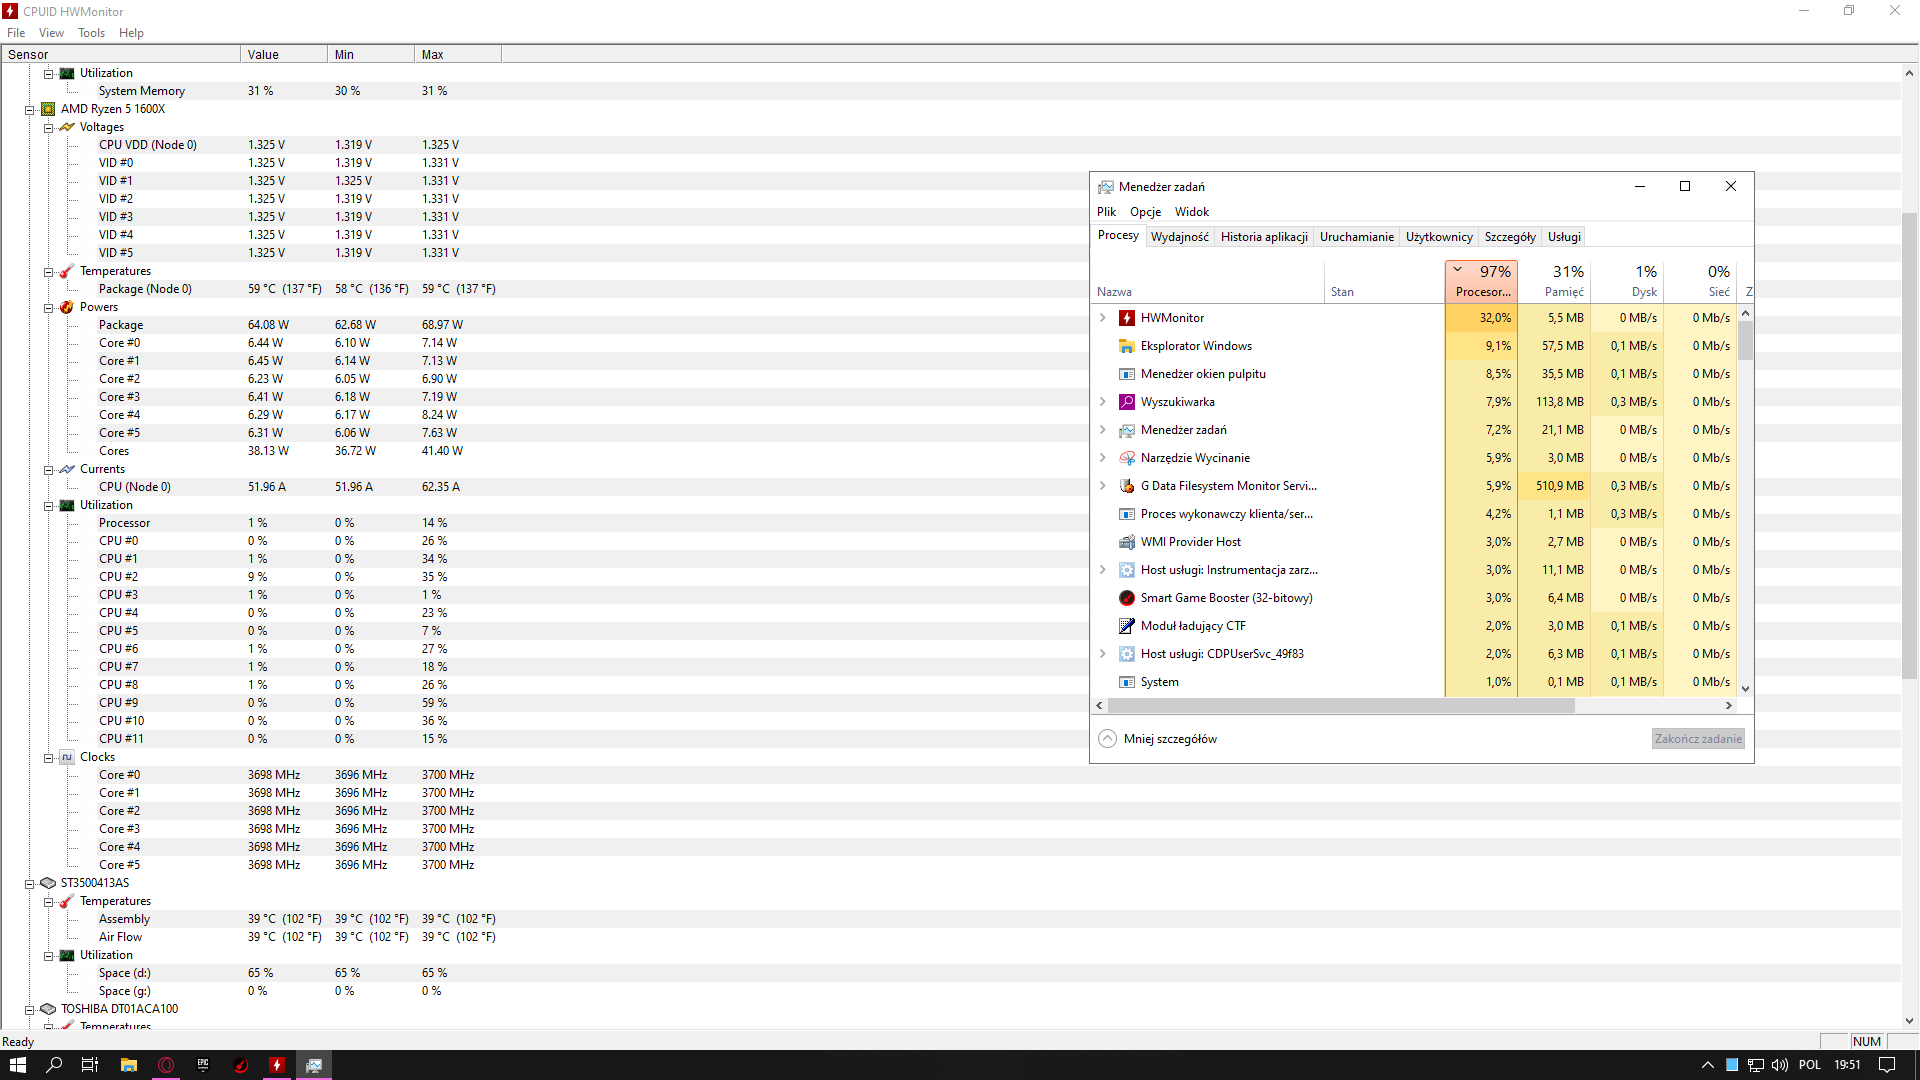1920x1080 pixels.
Task: Open taskbar search magnifier
Action: [x=54, y=1065]
